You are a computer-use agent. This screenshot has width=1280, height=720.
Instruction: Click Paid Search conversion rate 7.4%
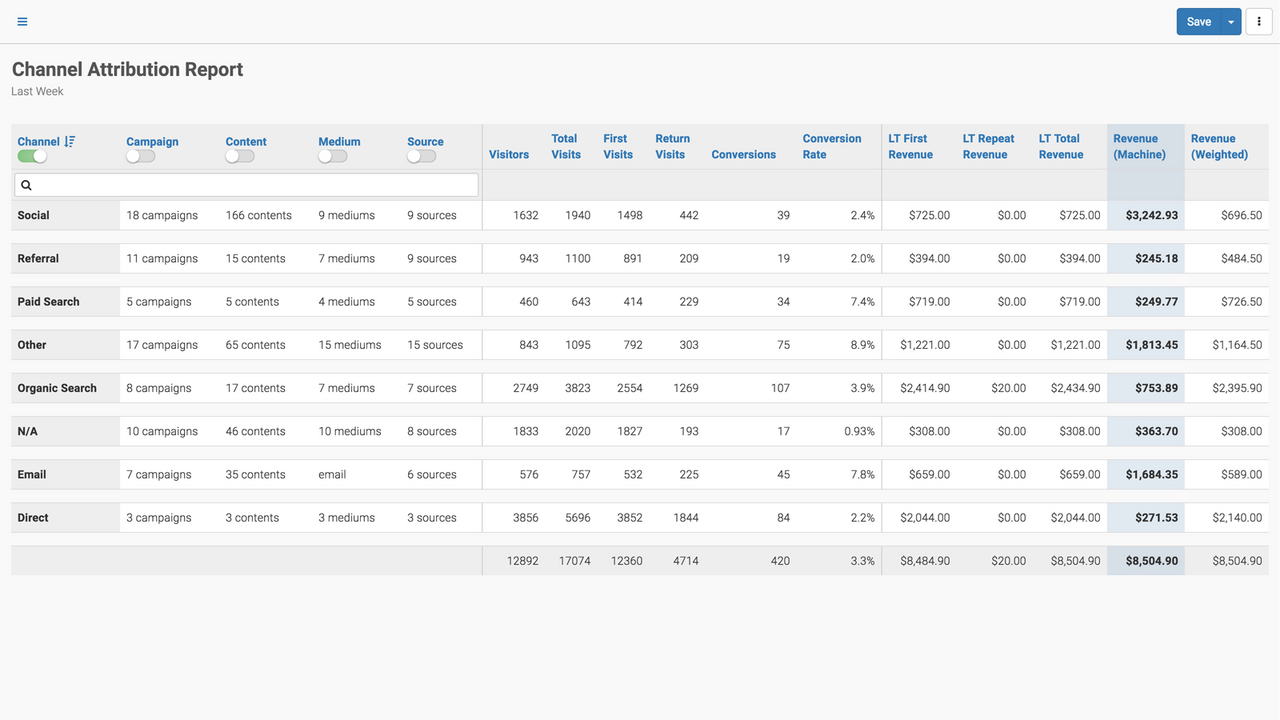tap(863, 302)
